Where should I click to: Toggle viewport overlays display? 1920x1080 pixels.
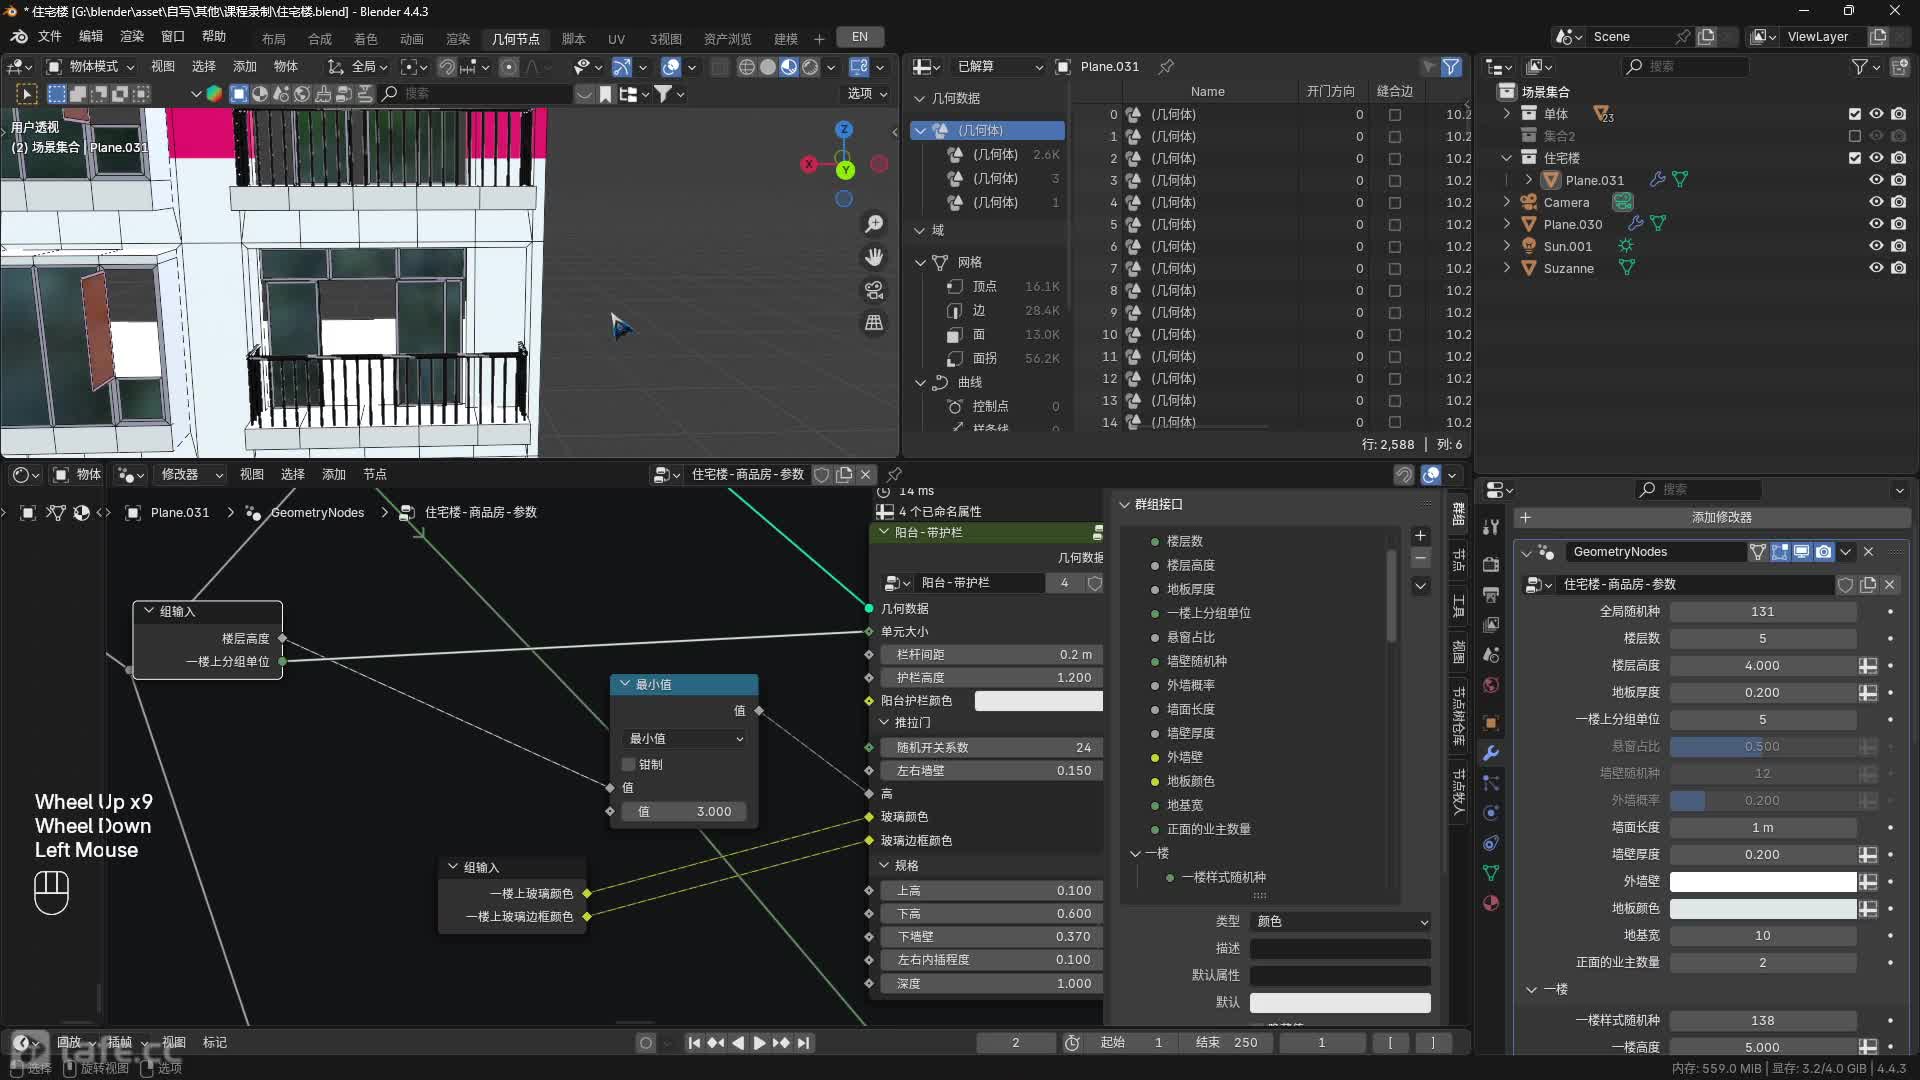671,67
